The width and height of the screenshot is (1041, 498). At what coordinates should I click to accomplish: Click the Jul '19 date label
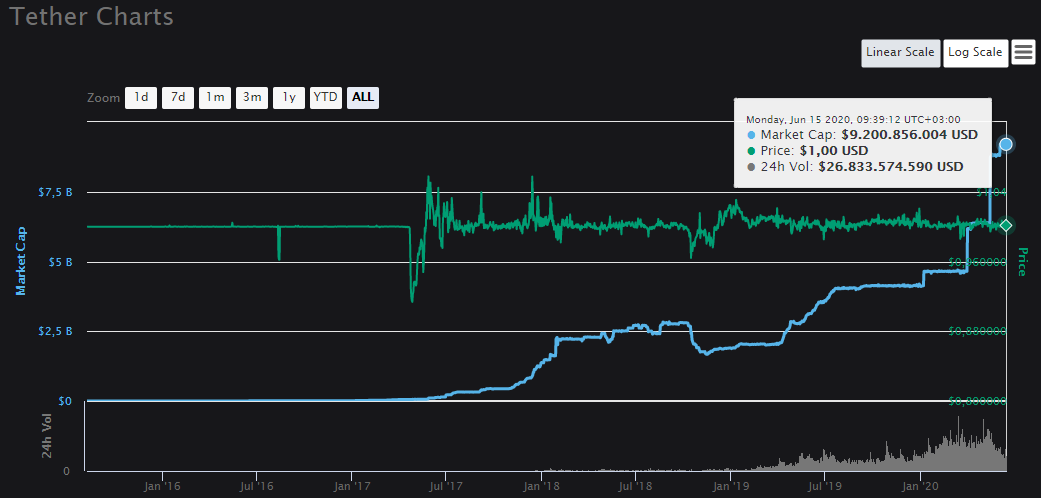point(824,485)
